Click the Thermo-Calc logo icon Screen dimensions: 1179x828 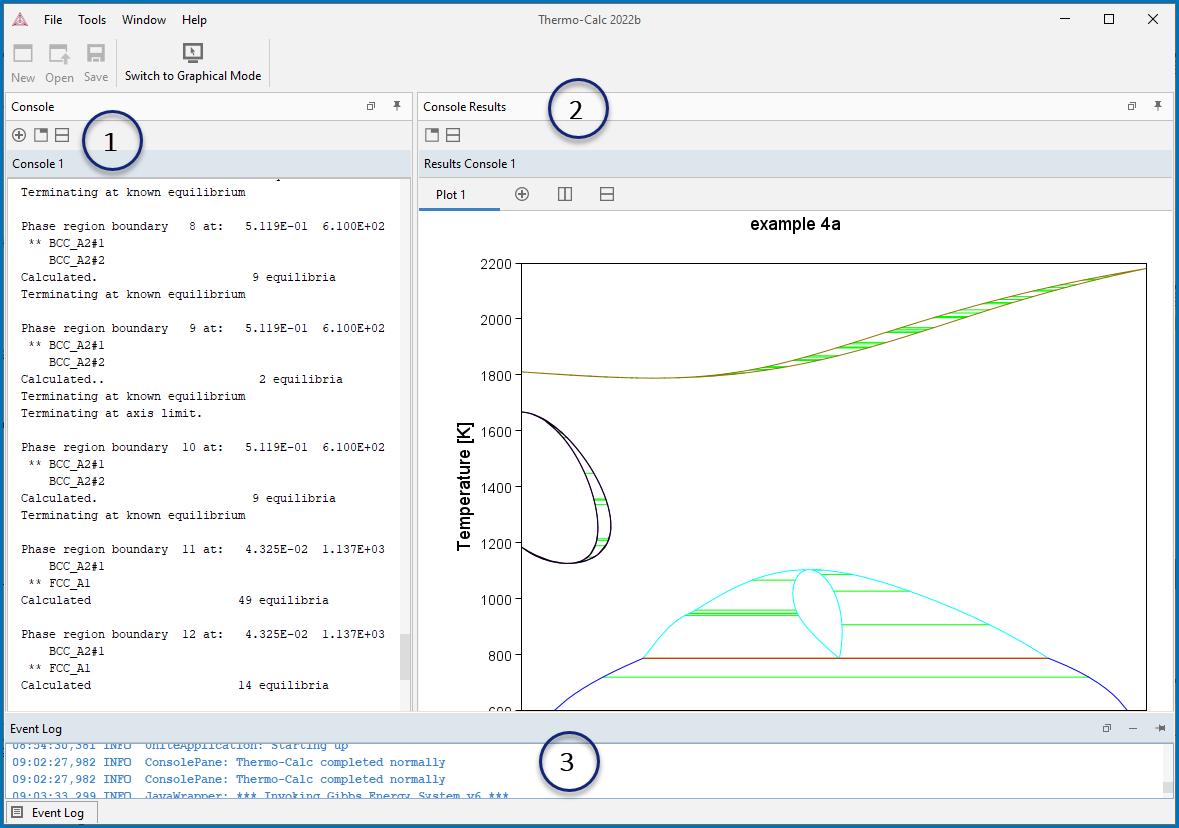click(x=20, y=20)
